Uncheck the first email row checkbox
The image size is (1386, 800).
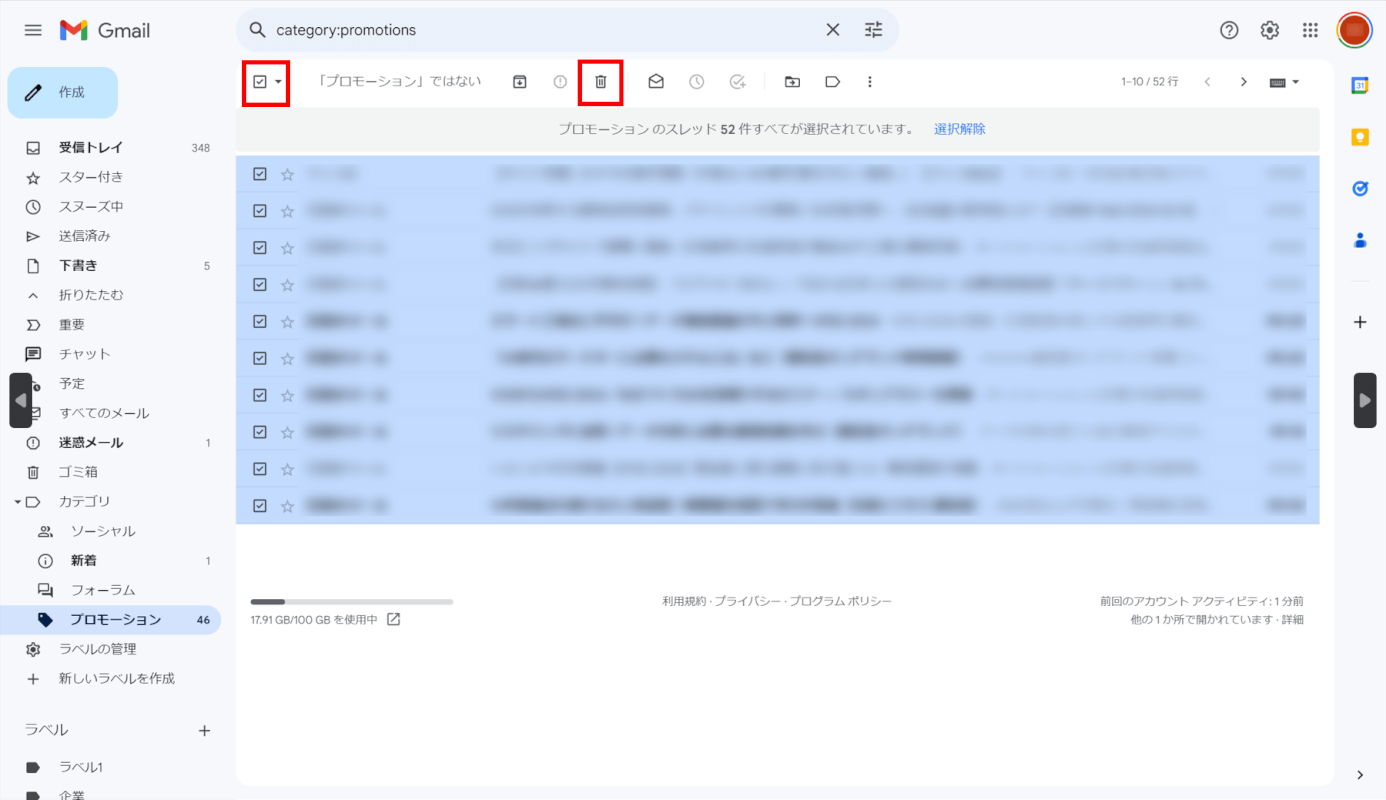tap(260, 174)
